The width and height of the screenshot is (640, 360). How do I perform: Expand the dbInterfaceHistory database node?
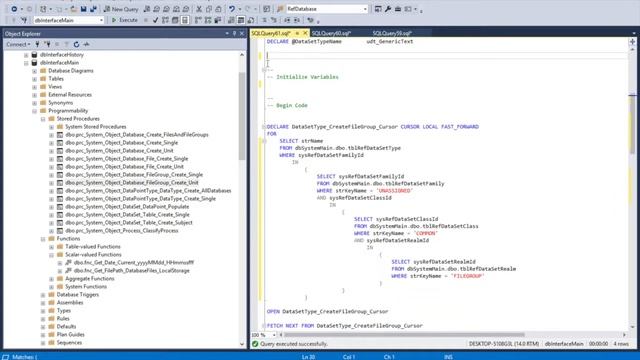click(x=26, y=55)
